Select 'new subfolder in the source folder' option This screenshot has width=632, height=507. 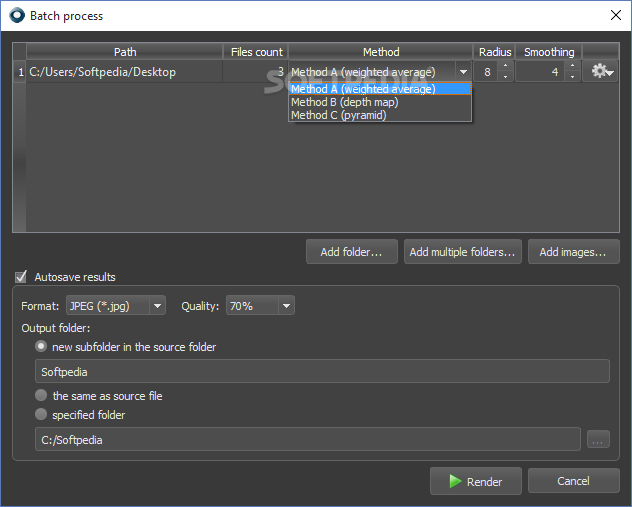tap(41, 347)
